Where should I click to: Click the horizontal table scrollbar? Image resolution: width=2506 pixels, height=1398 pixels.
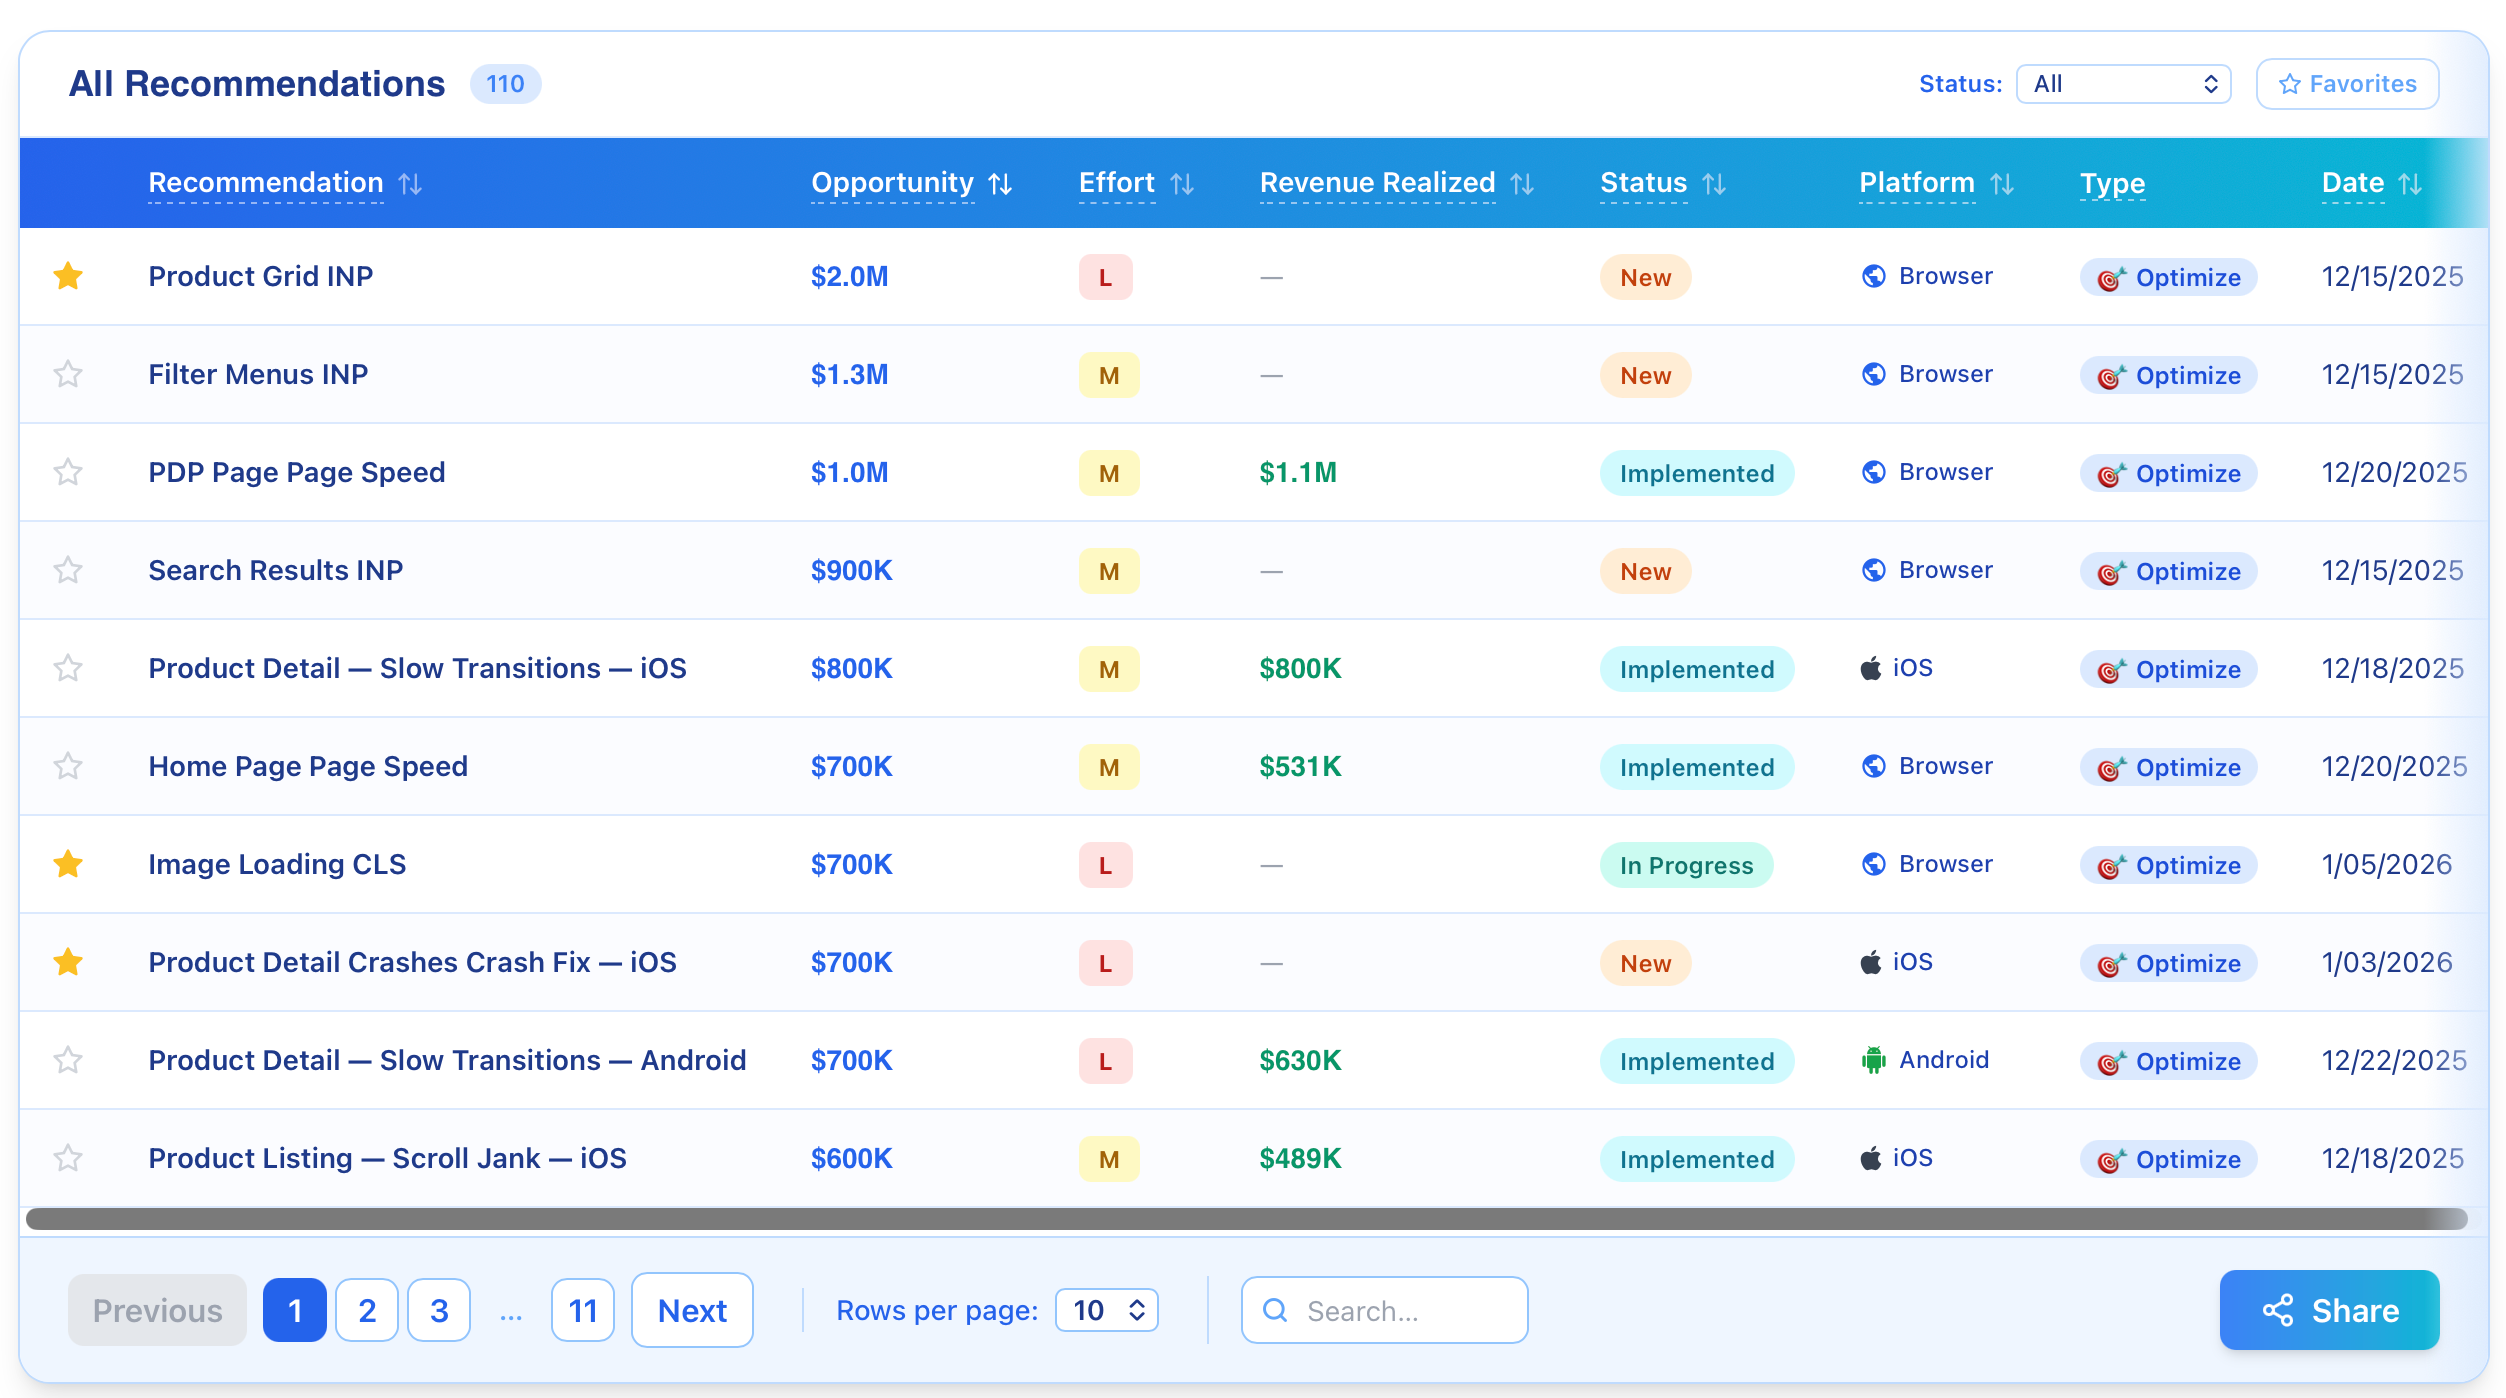[1245, 1219]
